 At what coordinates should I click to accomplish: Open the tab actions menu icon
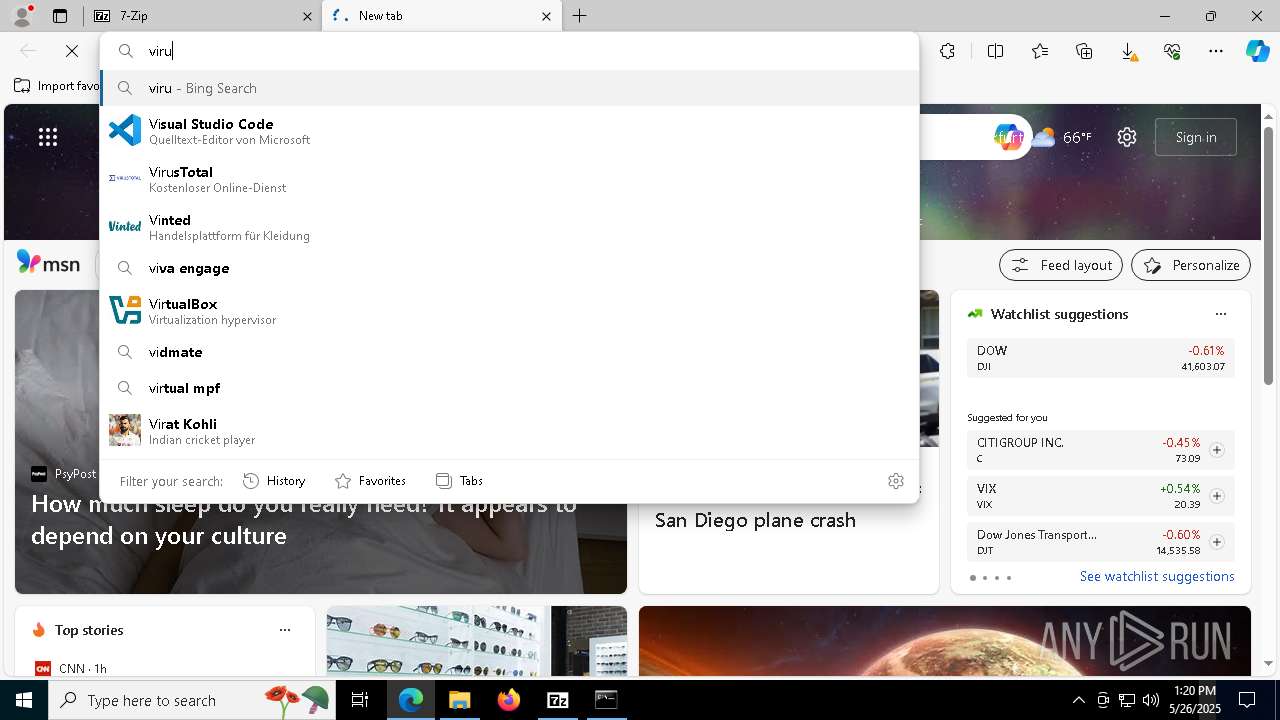(60, 16)
